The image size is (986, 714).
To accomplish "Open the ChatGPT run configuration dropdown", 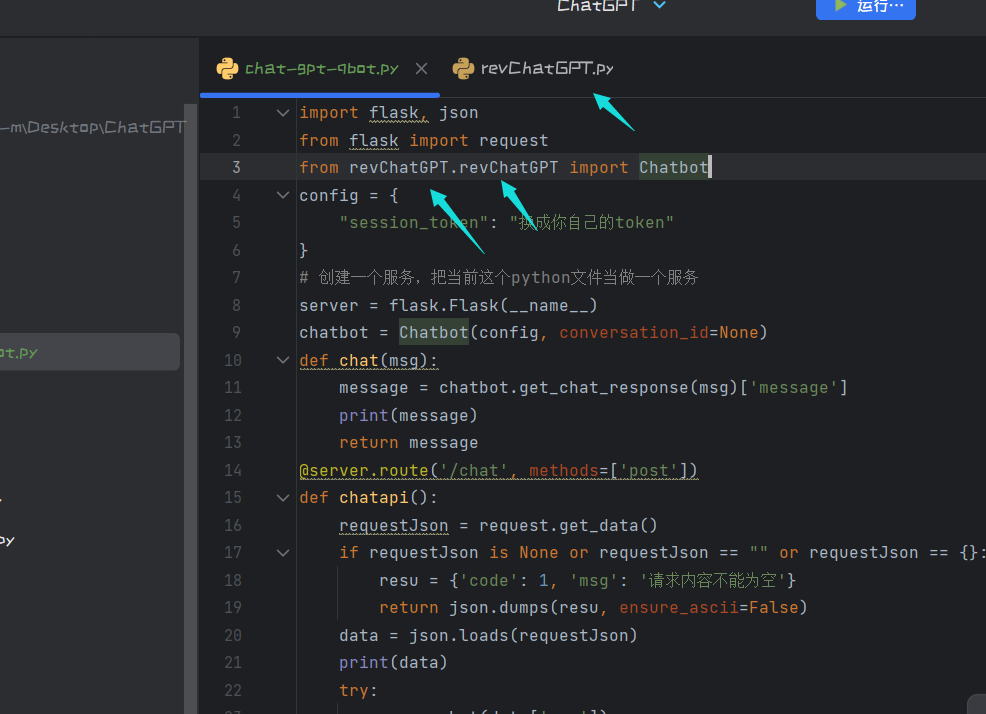I will pos(658,6).
